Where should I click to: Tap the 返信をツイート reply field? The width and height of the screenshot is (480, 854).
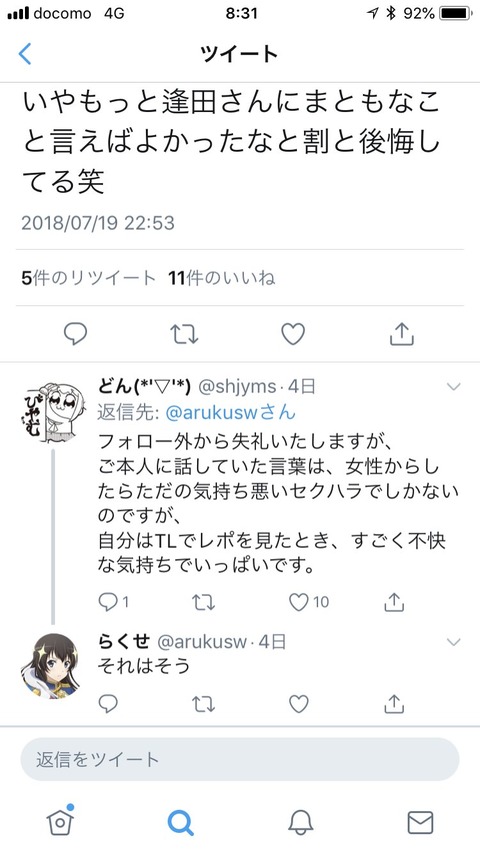(x=240, y=759)
